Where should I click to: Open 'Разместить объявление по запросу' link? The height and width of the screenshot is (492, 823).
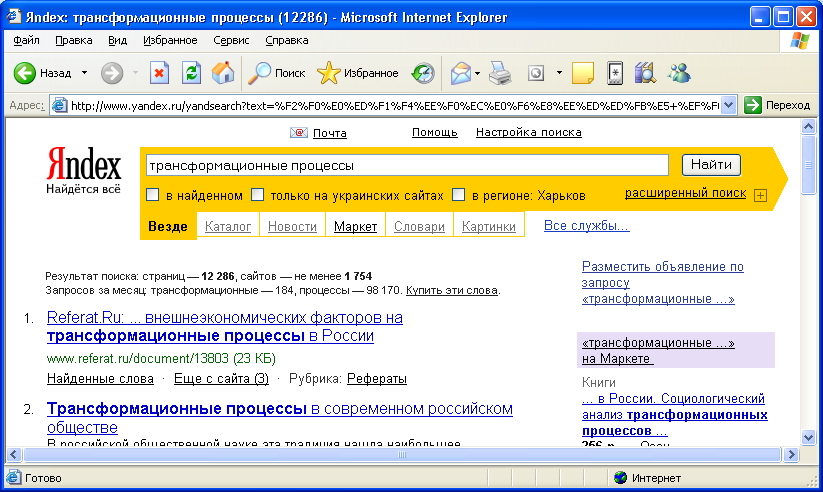click(x=662, y=282)
